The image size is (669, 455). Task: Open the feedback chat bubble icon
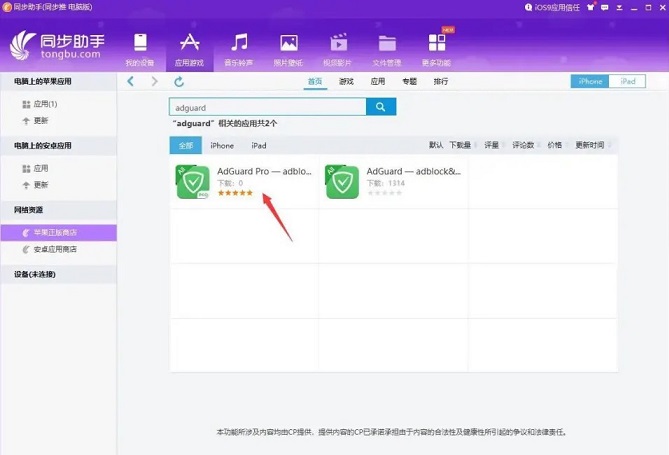pyautogui.click(x=605, y=7)
